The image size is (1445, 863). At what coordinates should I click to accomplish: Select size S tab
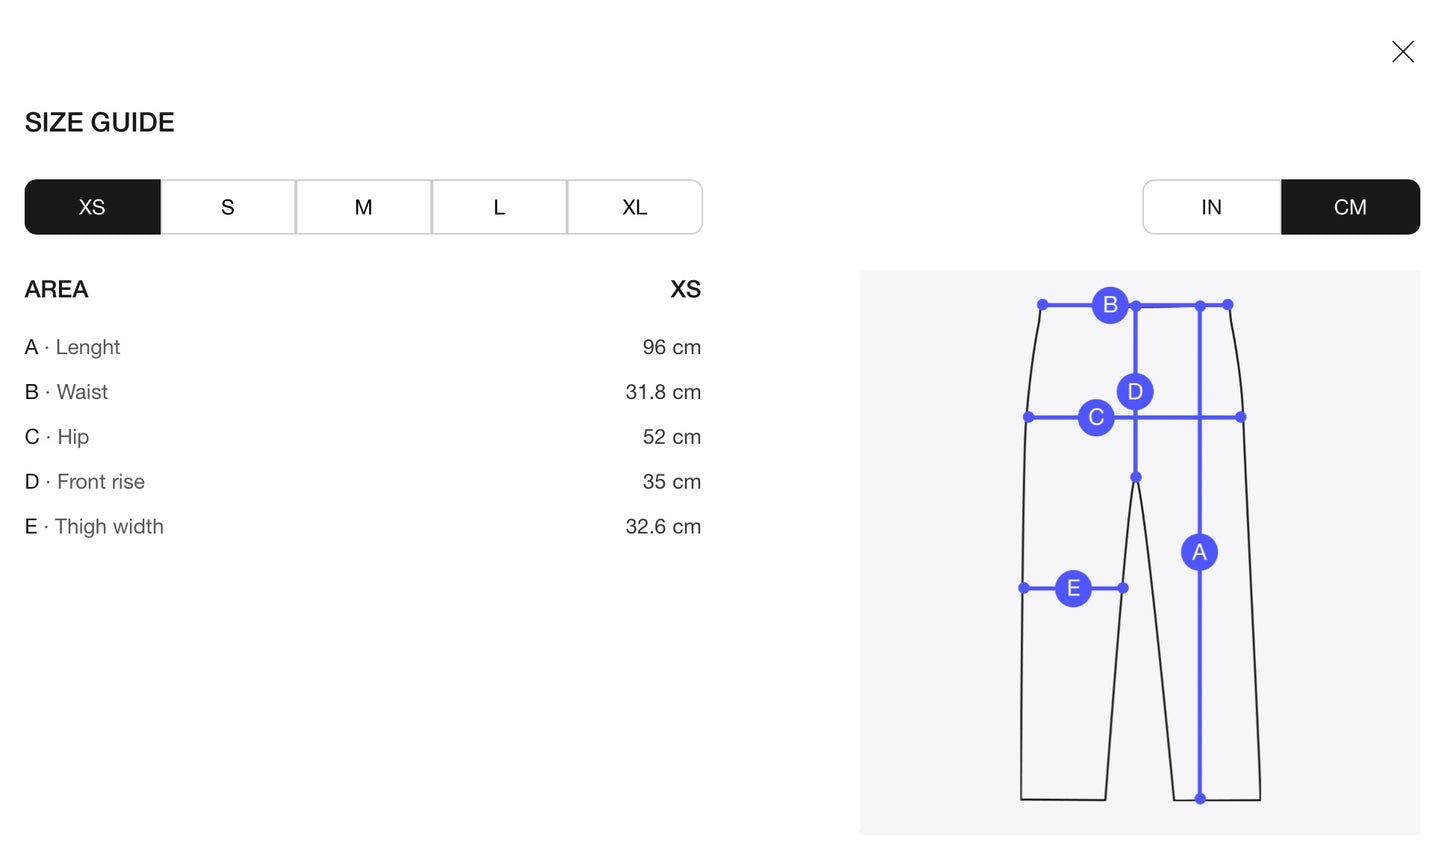[x=228, y=207]
